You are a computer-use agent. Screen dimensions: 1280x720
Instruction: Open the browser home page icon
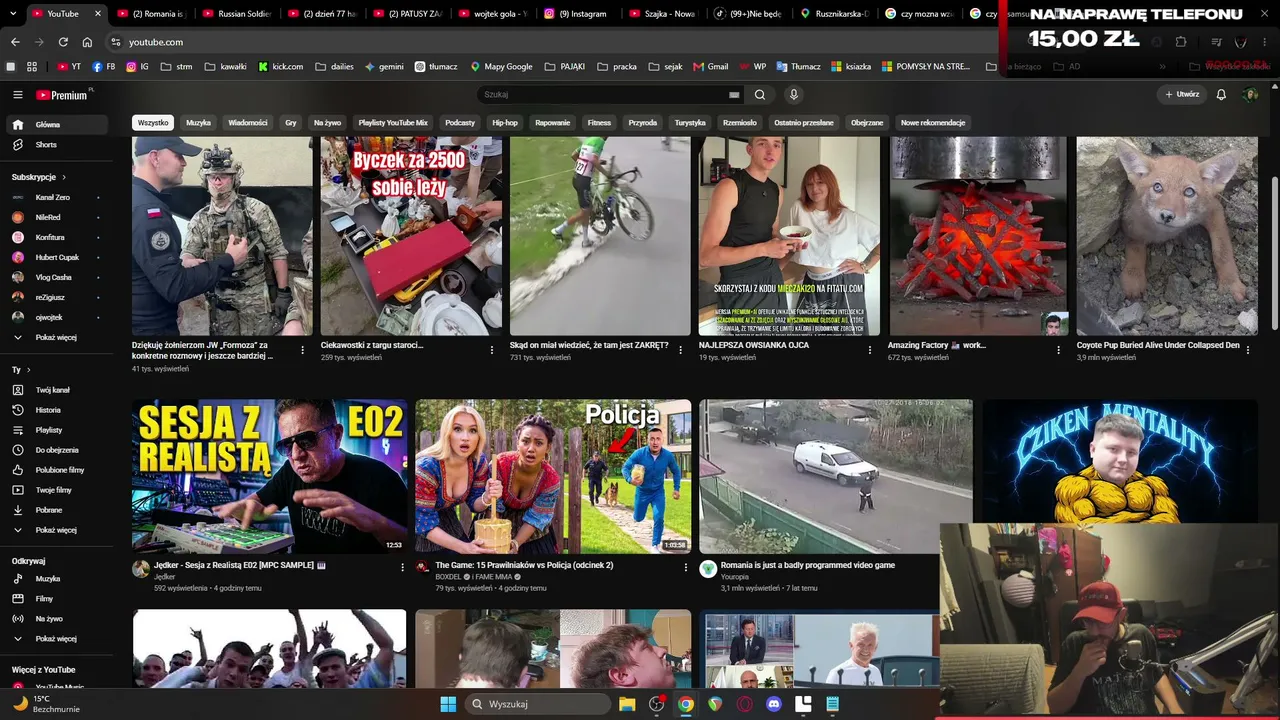pyautogui.click(x=87, y=42)
